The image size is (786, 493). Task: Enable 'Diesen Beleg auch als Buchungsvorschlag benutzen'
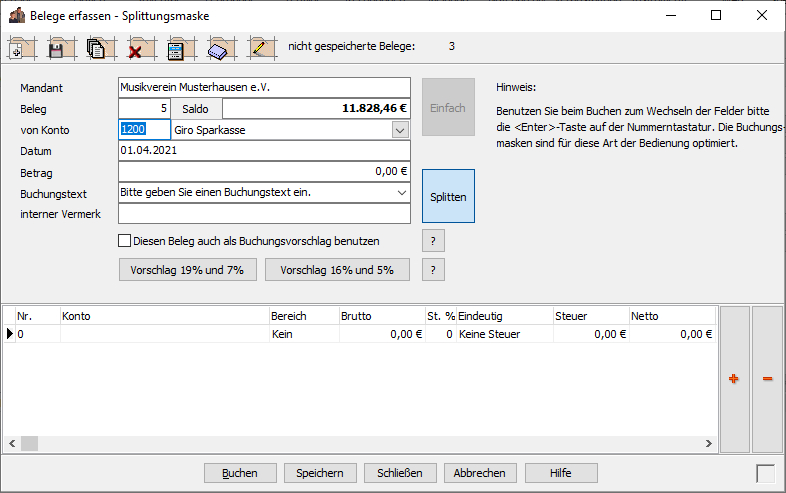(x=125, y=241)
